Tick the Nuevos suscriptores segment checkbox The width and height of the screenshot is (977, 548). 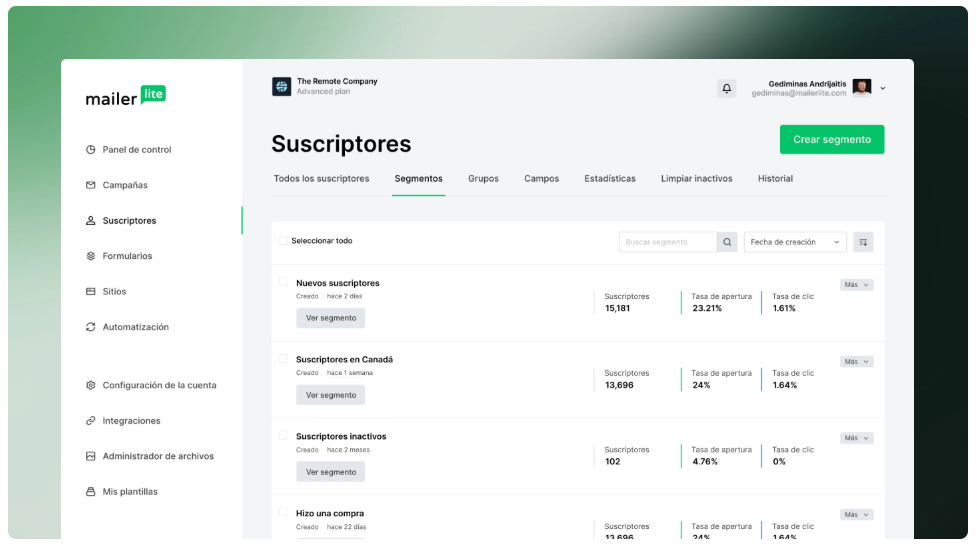coord(283,283)
